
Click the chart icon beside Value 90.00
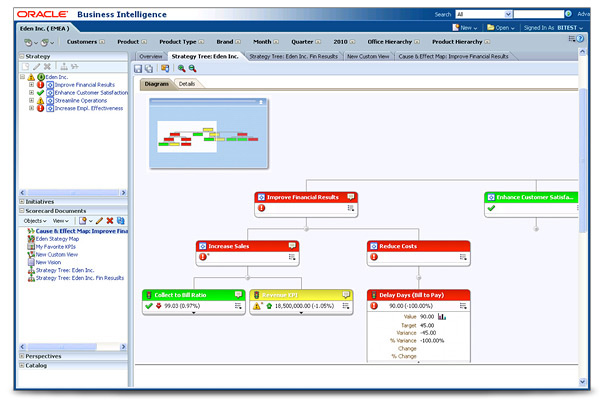coord(442,317)
